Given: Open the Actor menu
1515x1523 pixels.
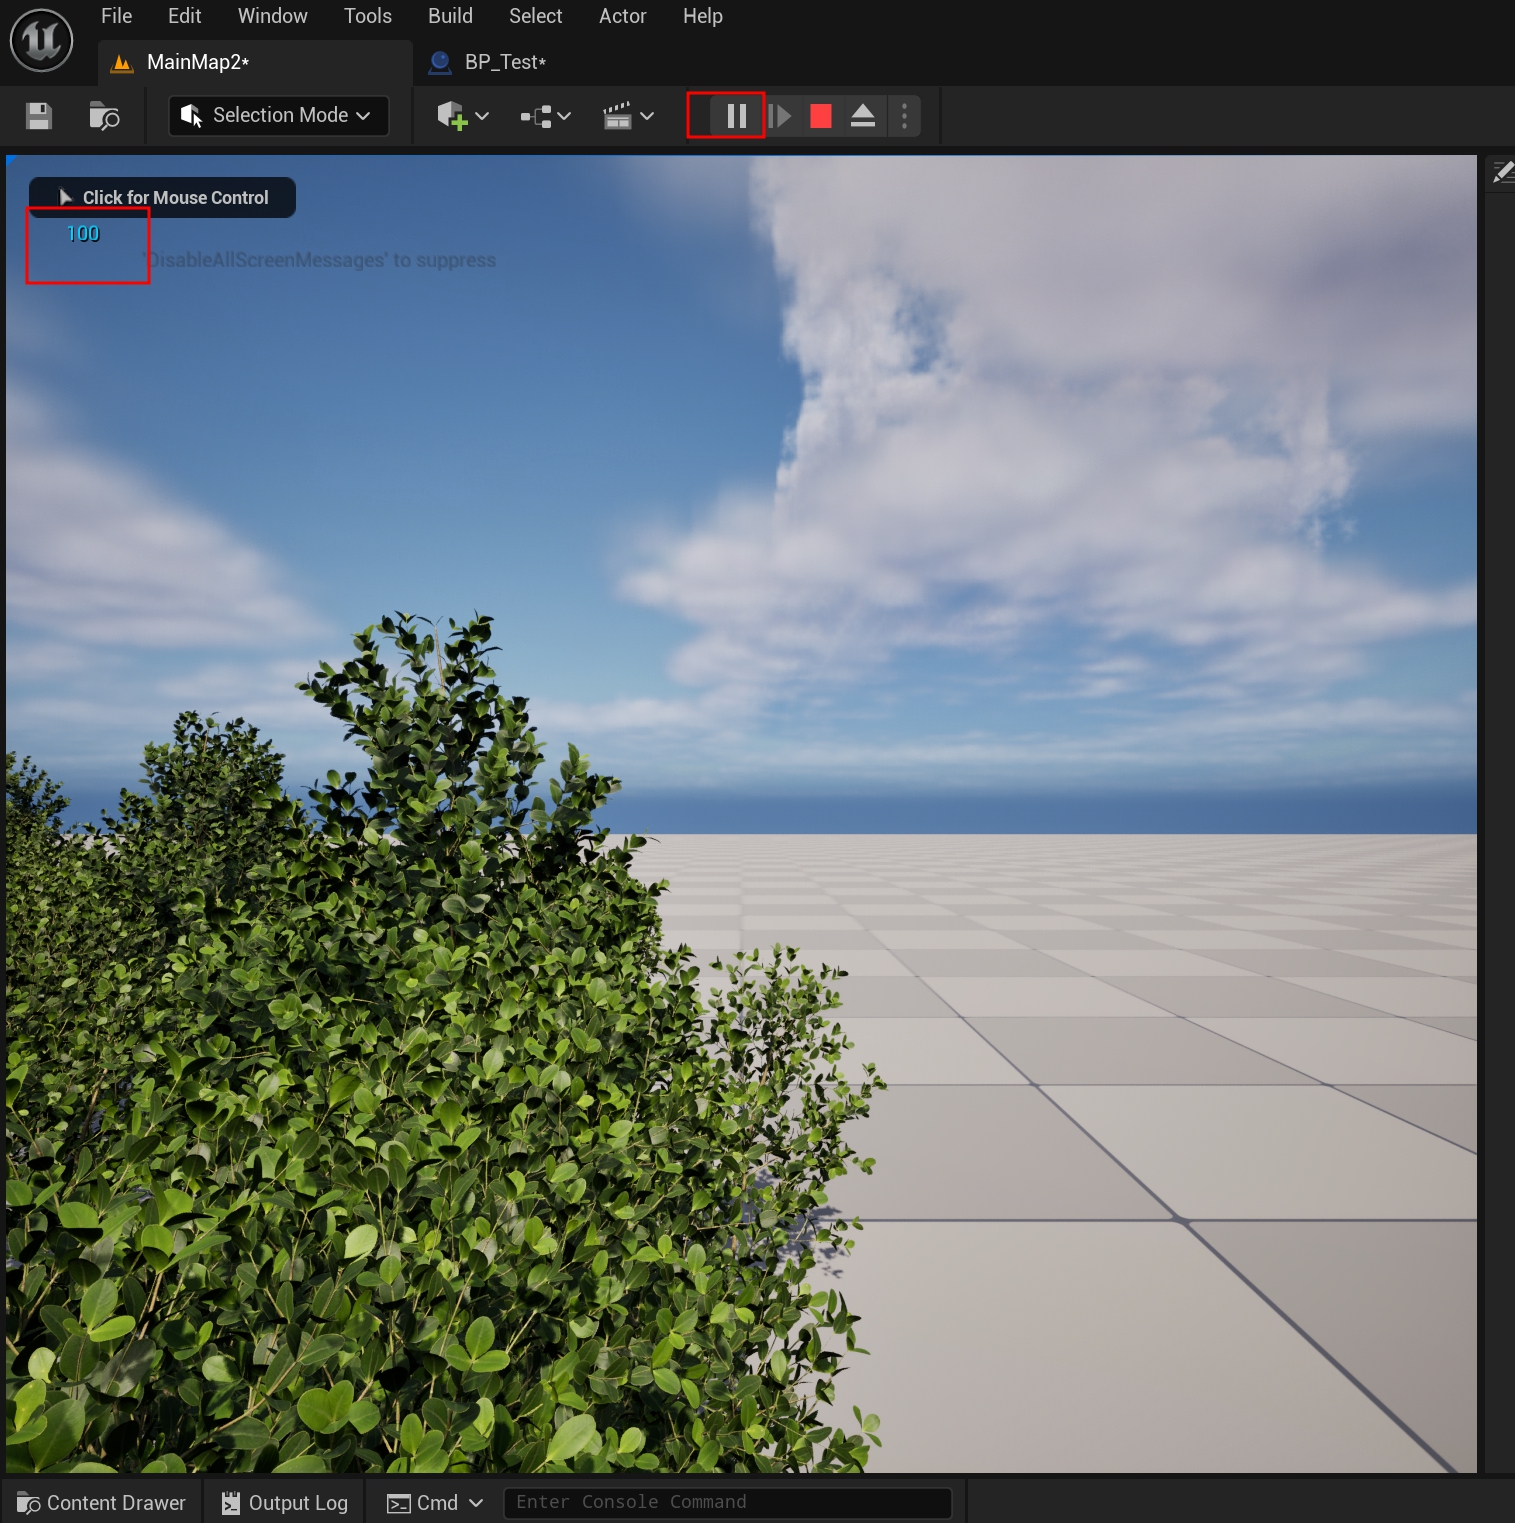Looking at the screenshot, I should 623,16.
